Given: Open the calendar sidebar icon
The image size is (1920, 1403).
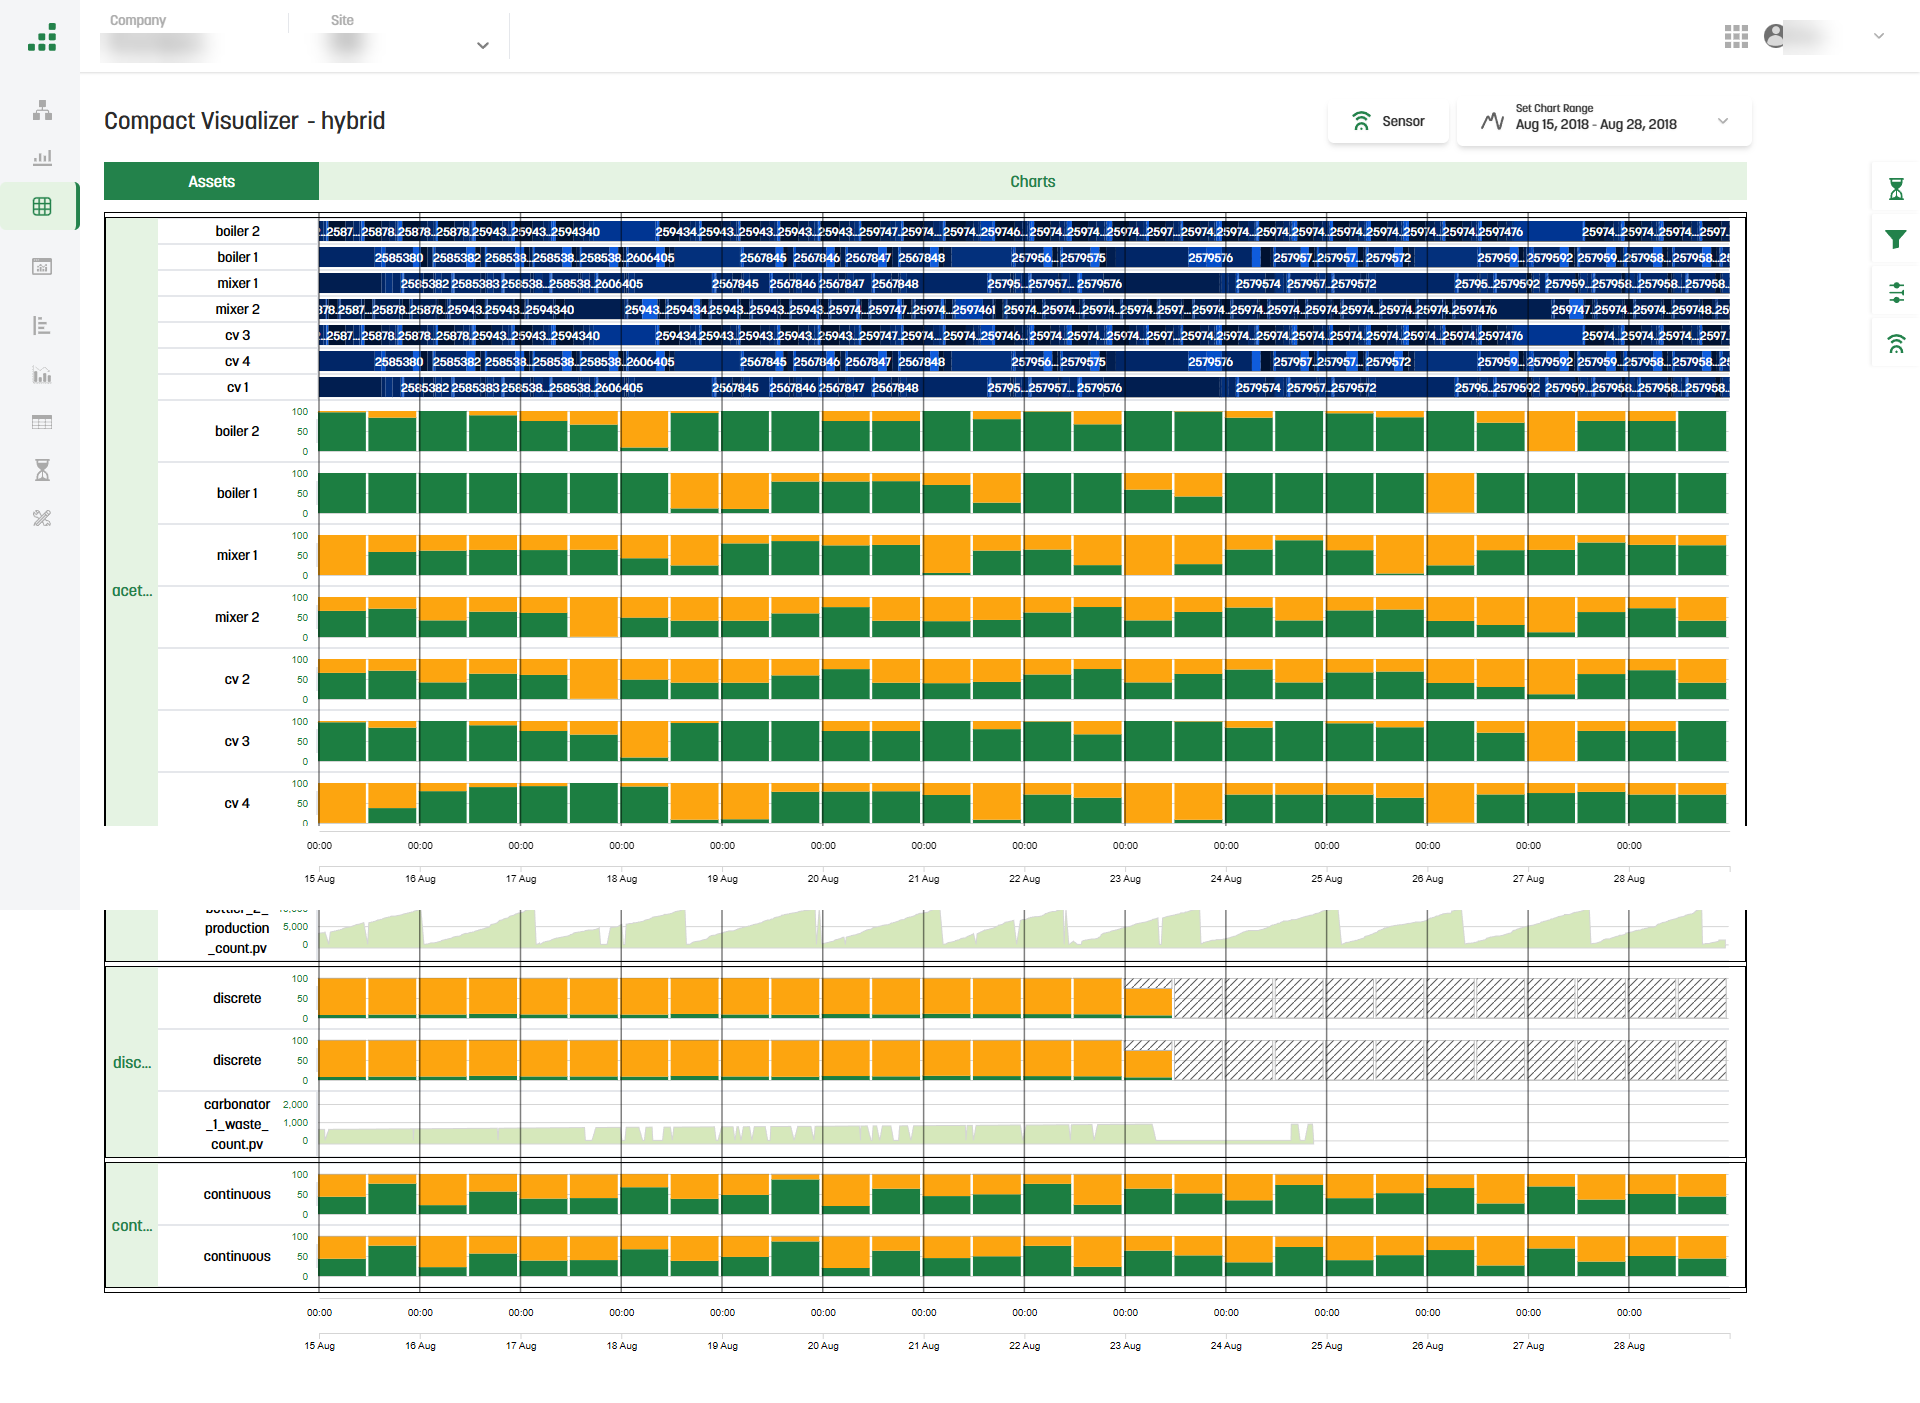Looking at the screenshot, I should [42, 266].
